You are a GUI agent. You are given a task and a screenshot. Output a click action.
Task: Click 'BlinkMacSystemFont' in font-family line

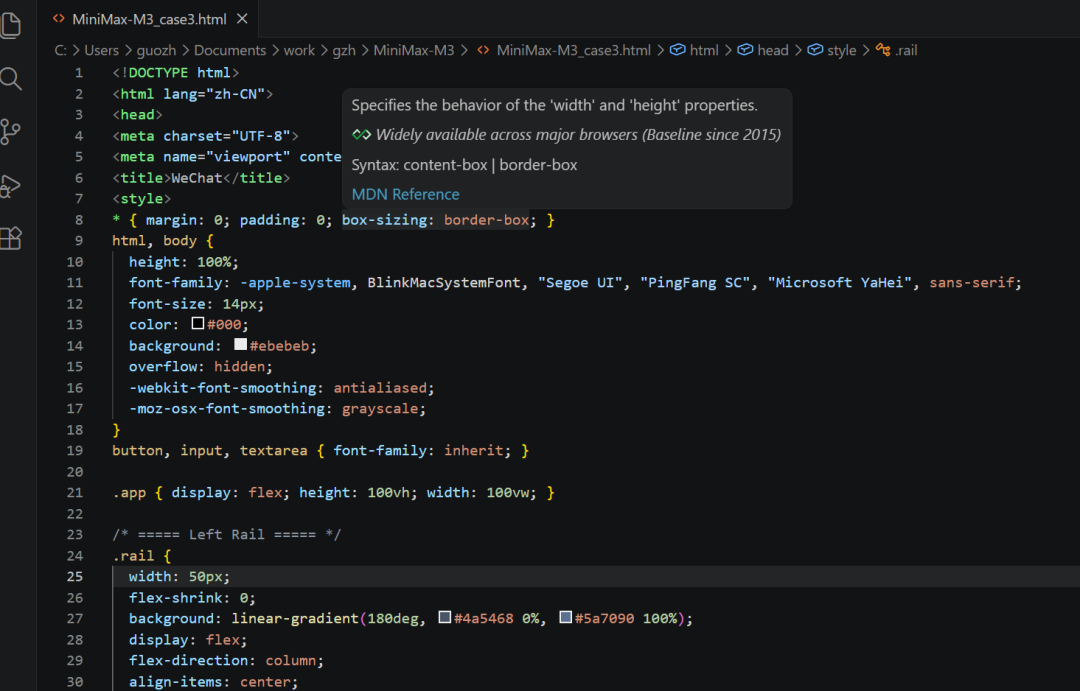tap(444, 282)
